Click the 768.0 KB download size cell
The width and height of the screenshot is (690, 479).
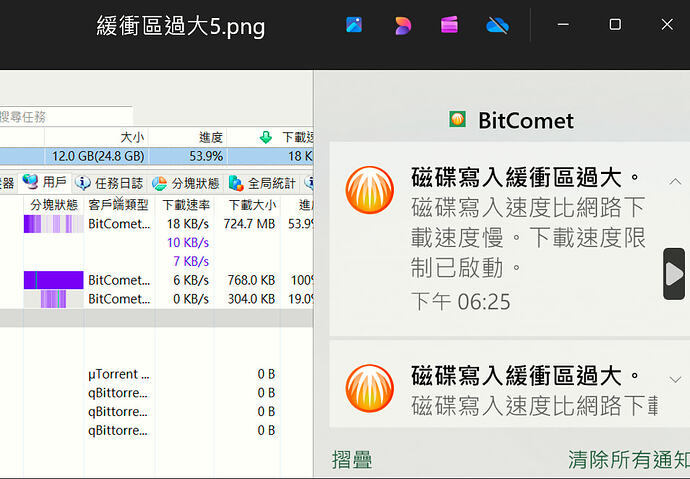click(251, 280)
